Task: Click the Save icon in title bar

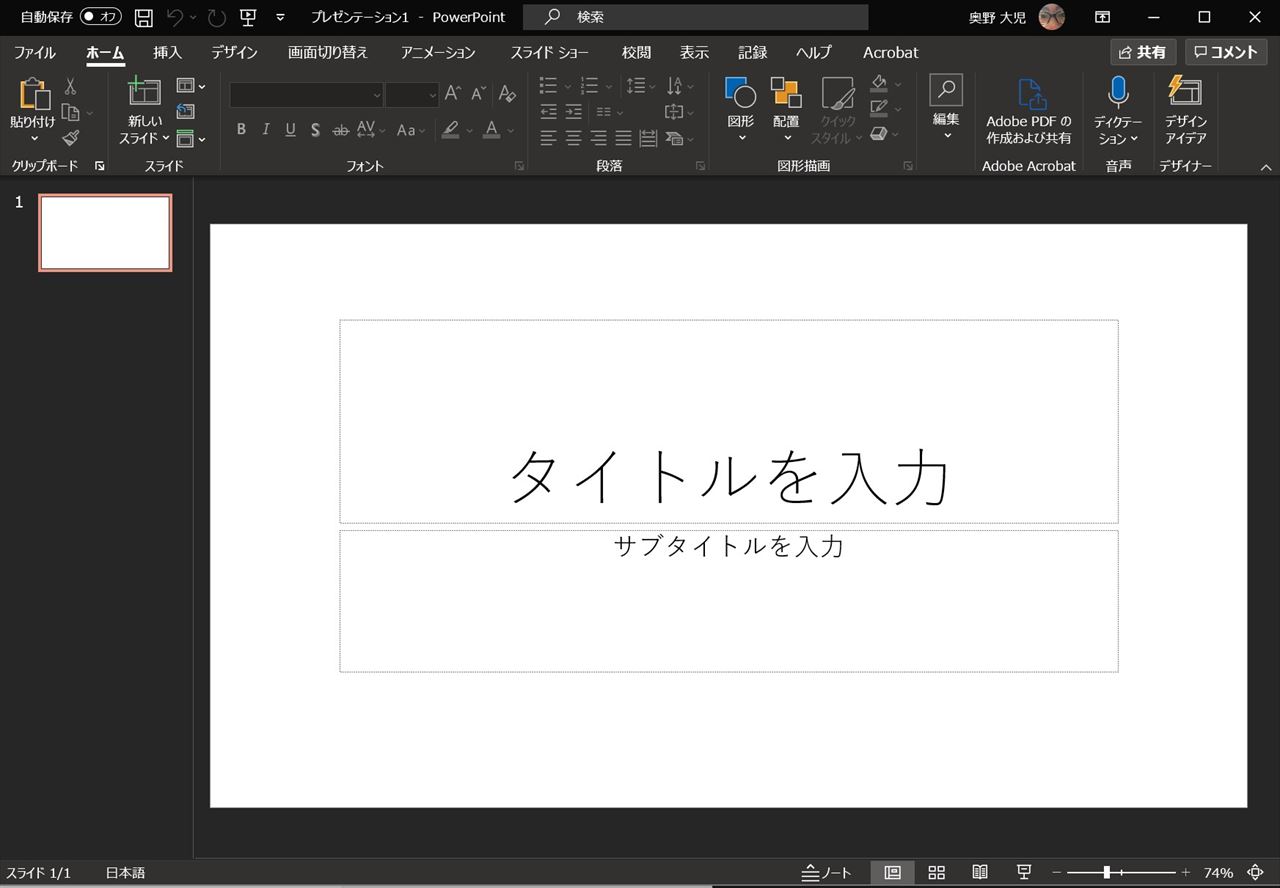Action: [144, 17]
